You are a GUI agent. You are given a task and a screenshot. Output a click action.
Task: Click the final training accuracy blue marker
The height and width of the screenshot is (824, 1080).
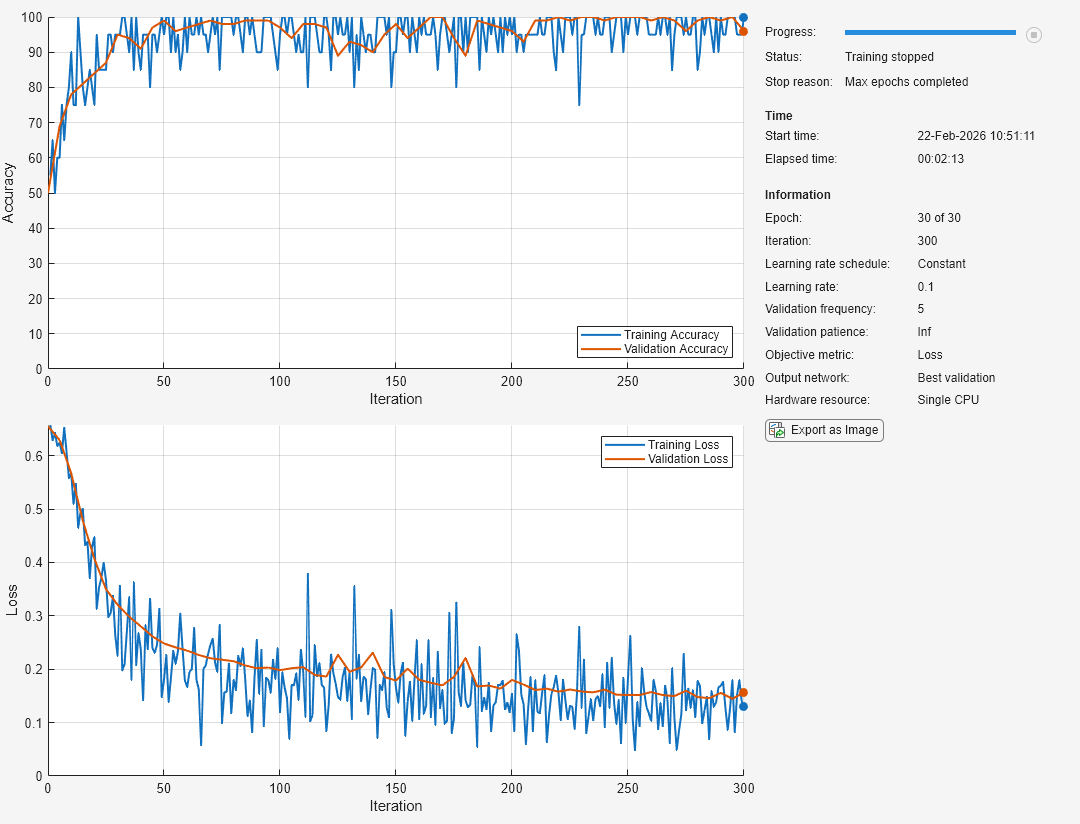click(x=743, y=17)
